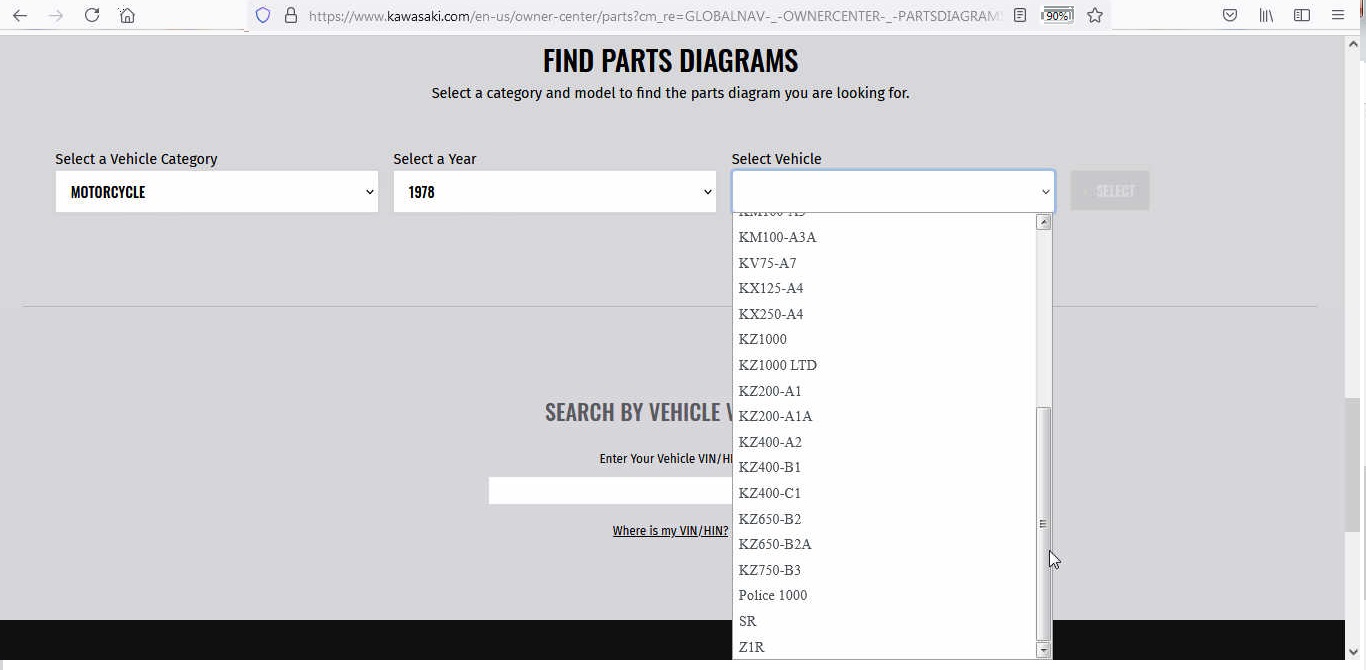Reset the 90% zoom level indicator
The image size is (1366, 670).
tap(1057, 15)
